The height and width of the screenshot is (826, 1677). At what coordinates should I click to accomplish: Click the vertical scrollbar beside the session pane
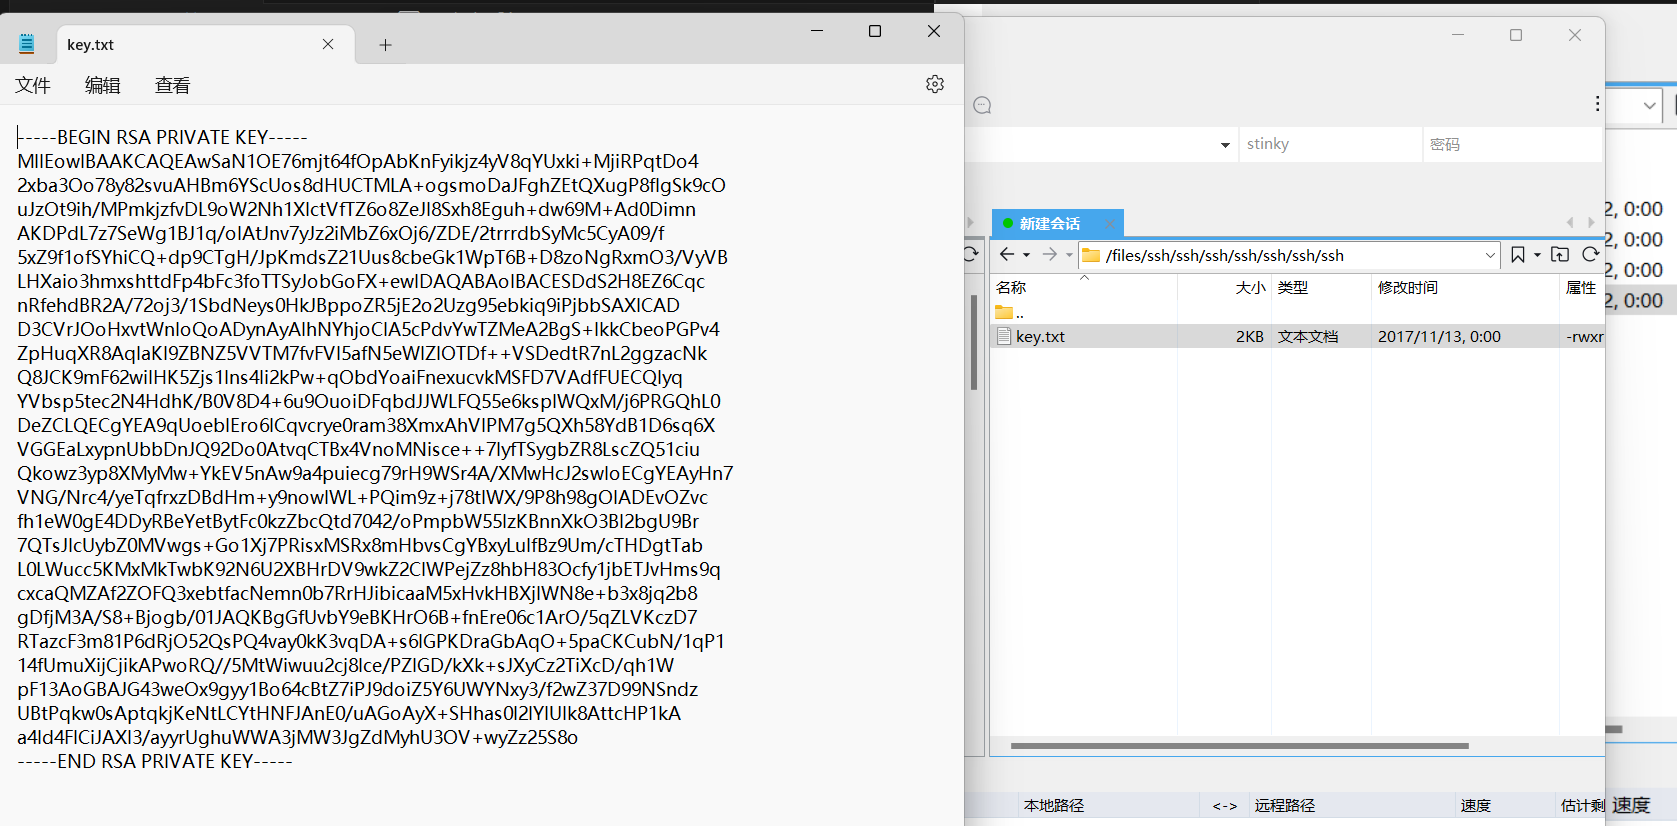coord(974,342)
